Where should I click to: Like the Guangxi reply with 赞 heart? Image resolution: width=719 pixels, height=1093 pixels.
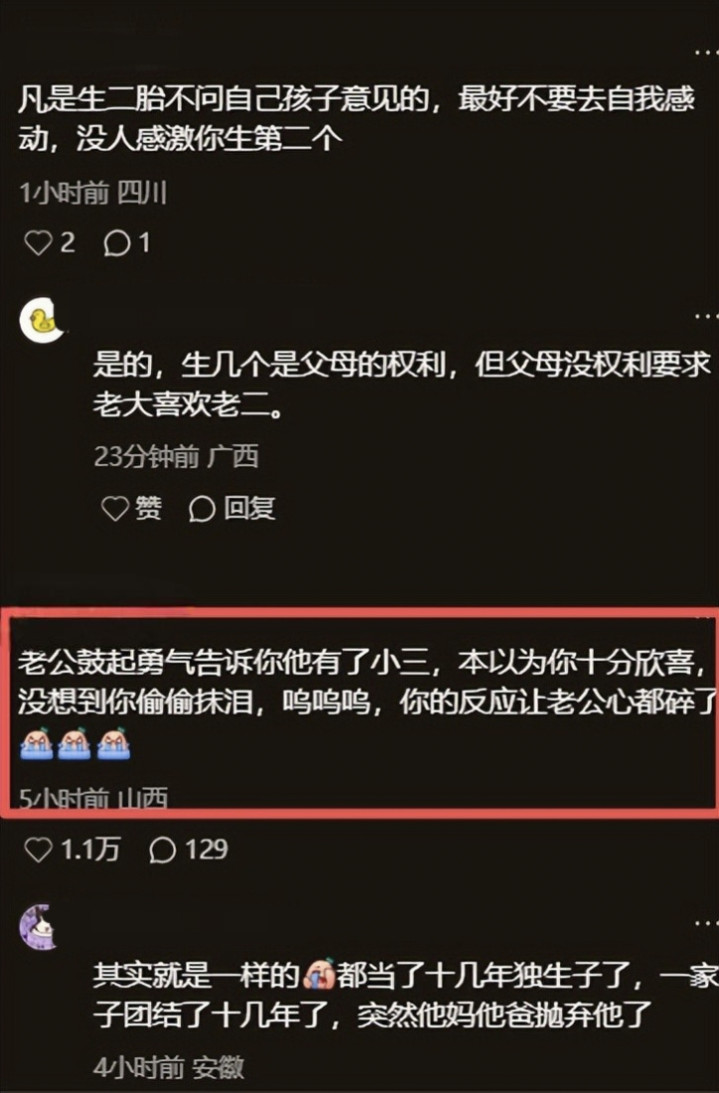point(131,508)
